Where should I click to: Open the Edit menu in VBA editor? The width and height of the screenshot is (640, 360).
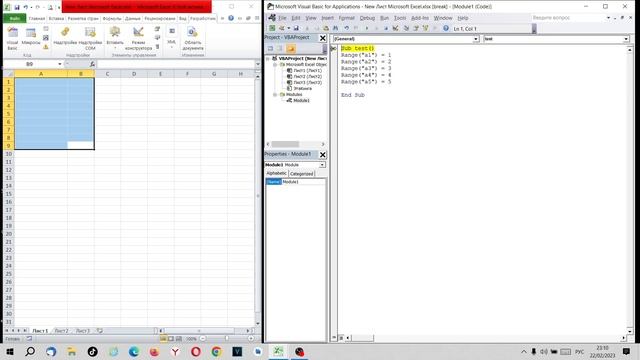coord(296,18)
